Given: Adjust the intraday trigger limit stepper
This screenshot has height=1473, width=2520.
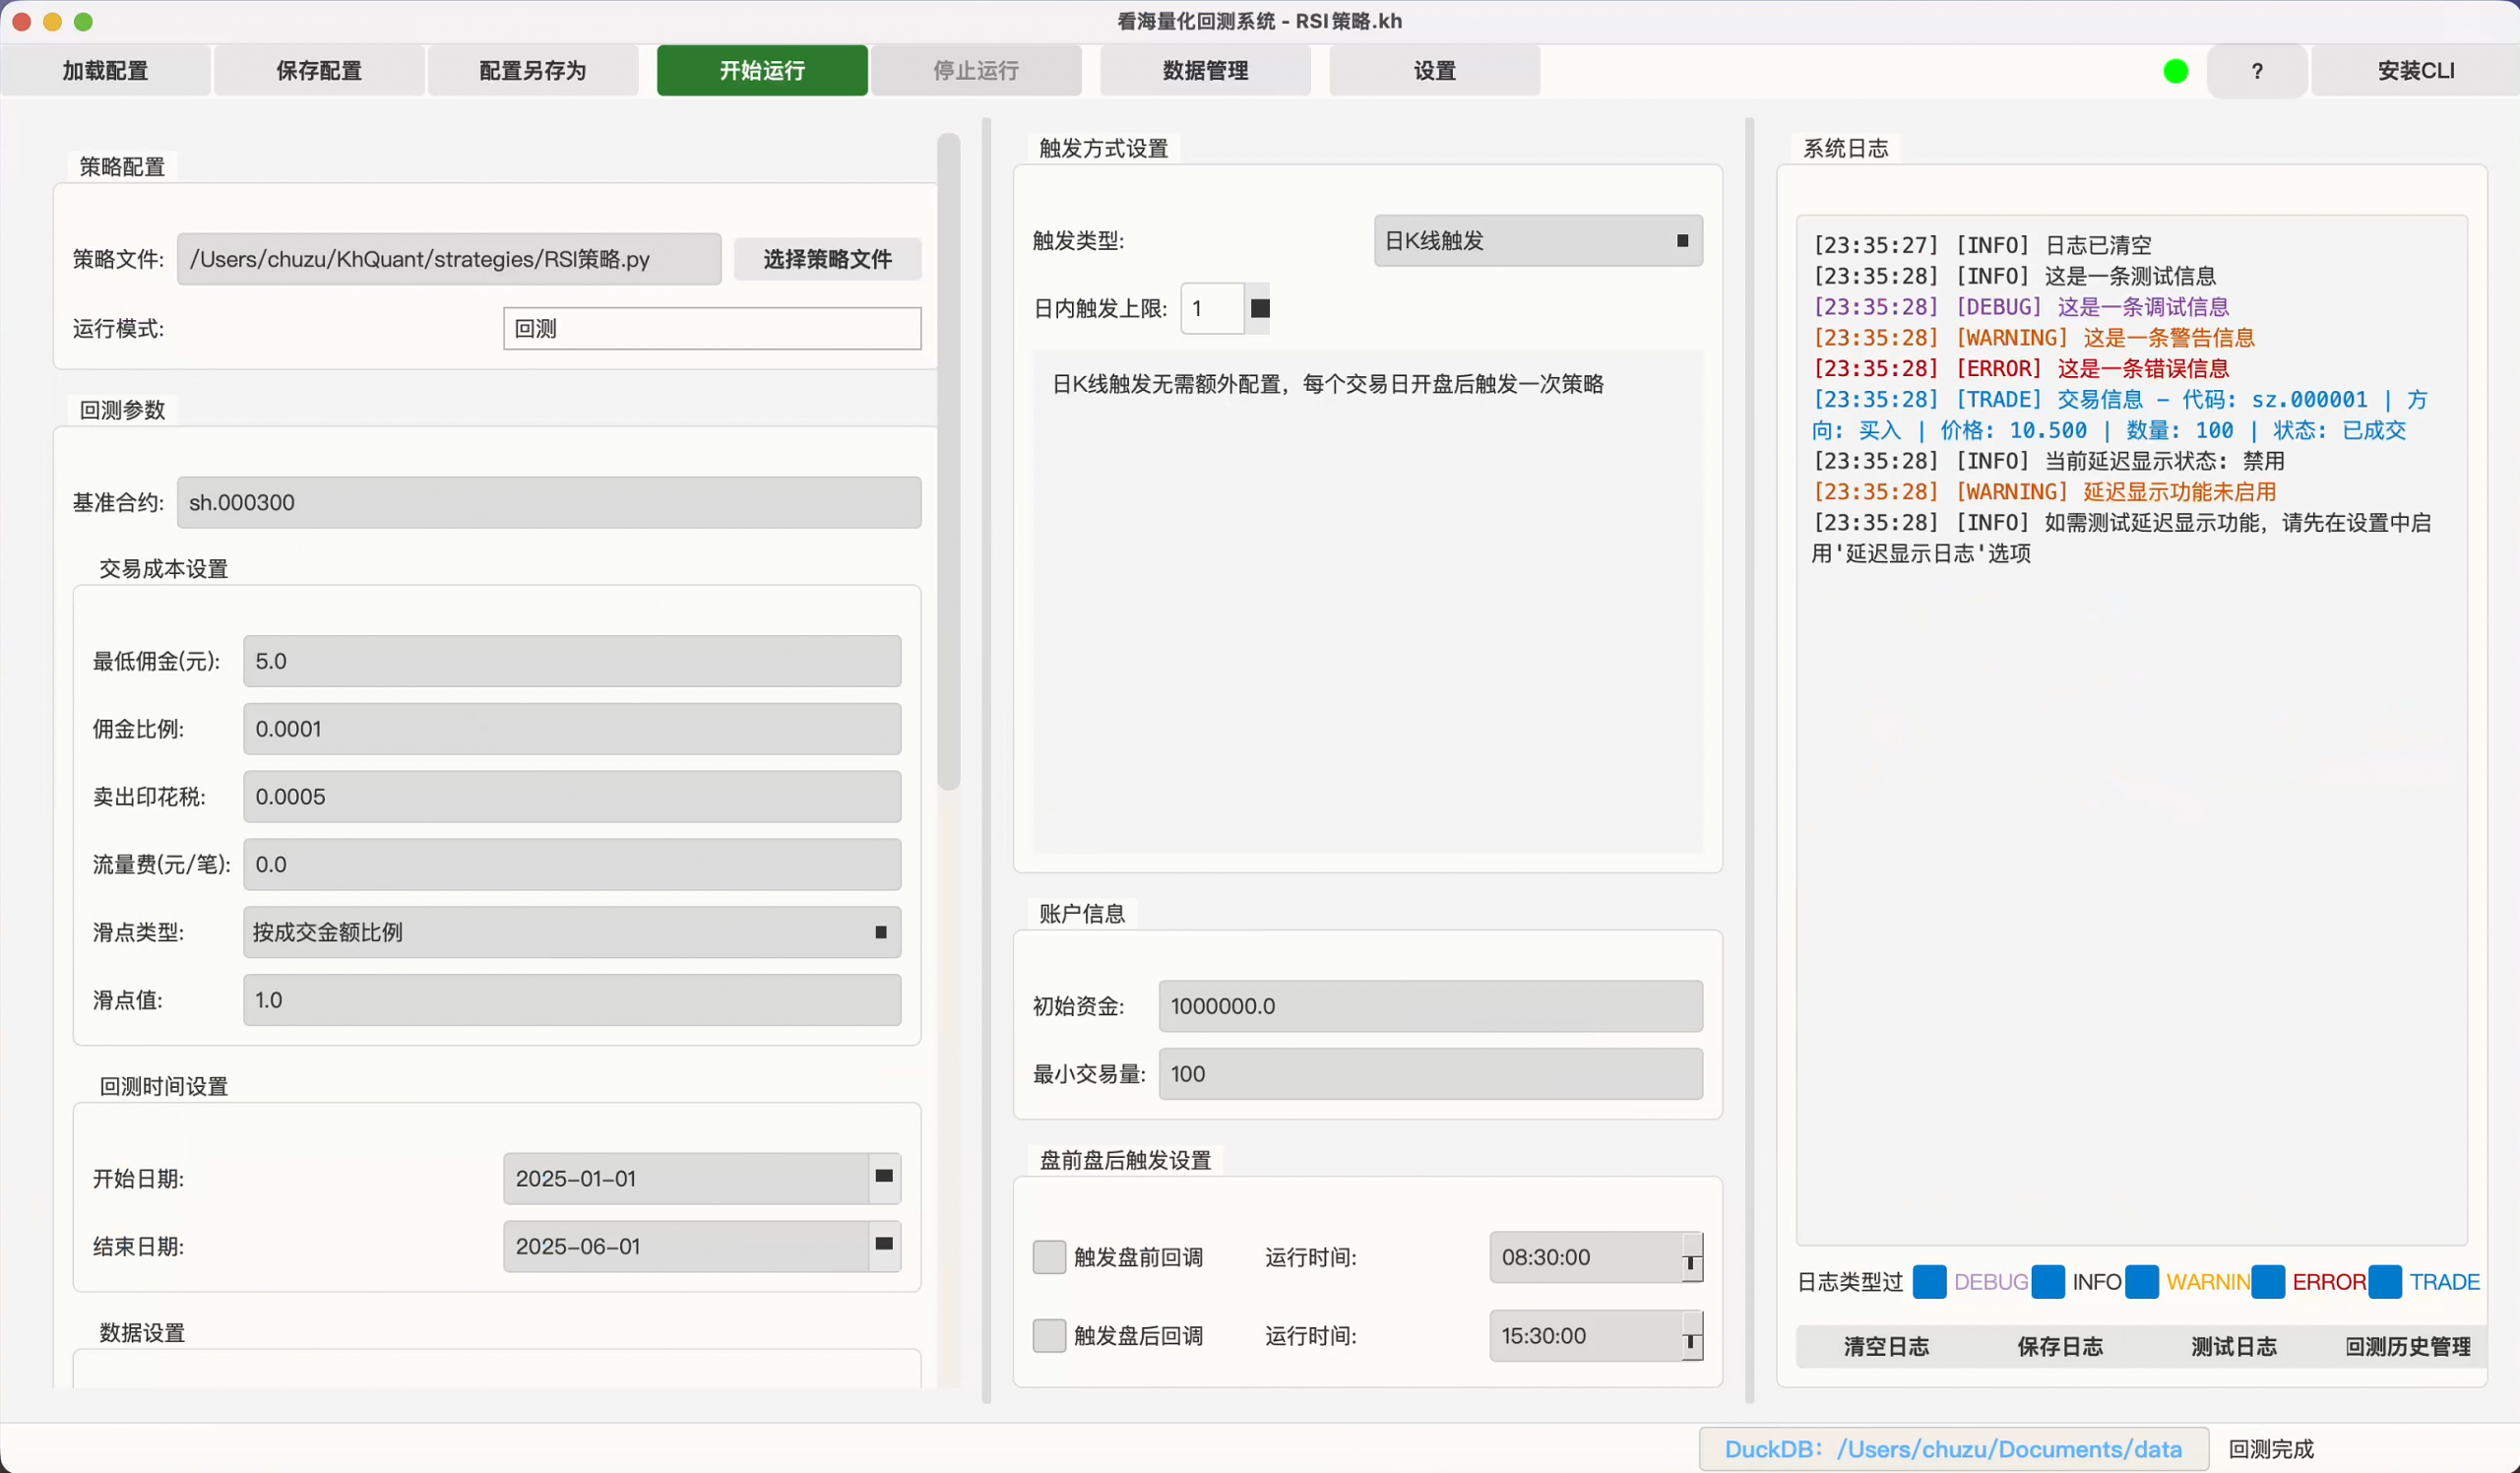Looking at the screenshot, I should 1259,308.
